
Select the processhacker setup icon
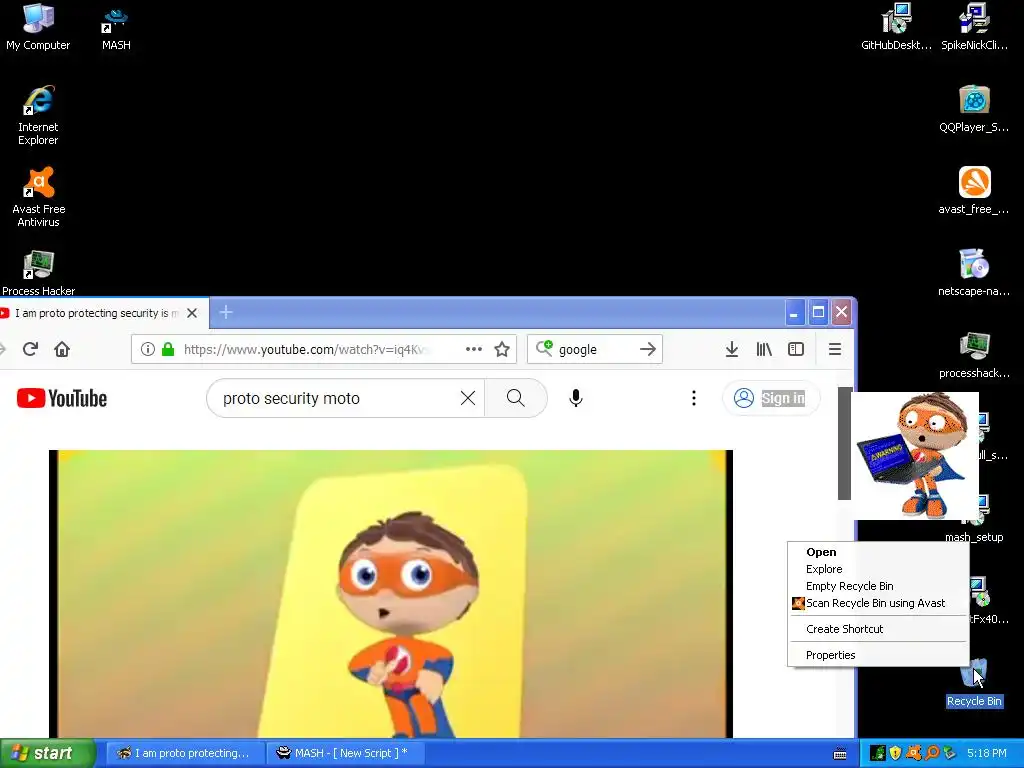tap(974, 355)
